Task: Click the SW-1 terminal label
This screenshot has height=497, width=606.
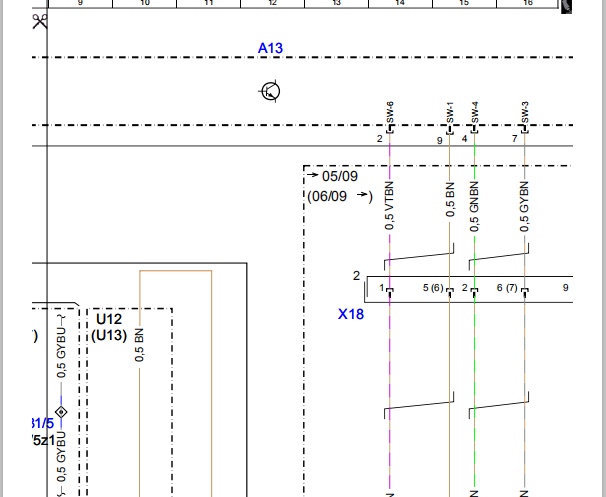Action: tap(449, 113)
